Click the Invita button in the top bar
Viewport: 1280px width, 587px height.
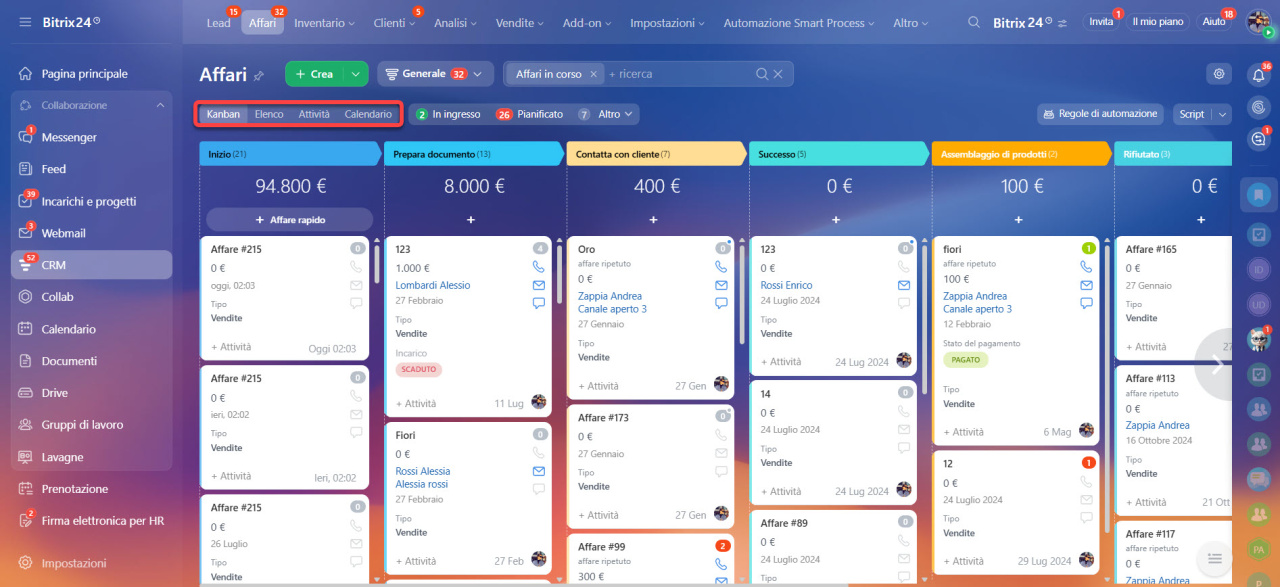[x=1100, y=22]
